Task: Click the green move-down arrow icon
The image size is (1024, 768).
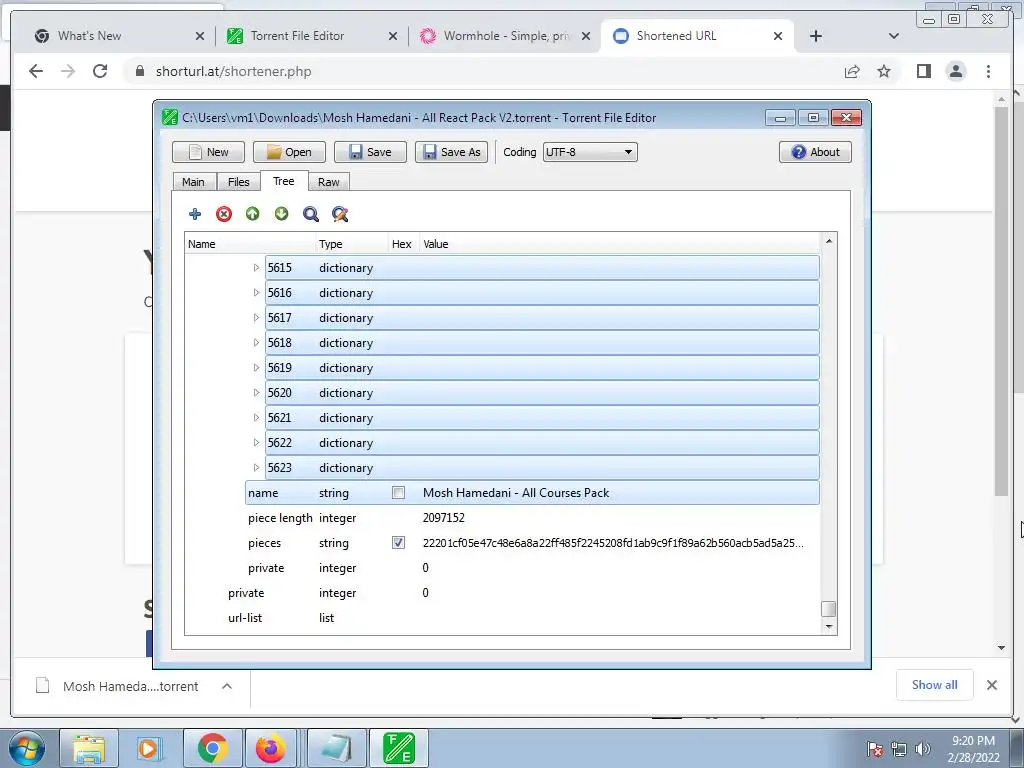Action: pos(281,214)
